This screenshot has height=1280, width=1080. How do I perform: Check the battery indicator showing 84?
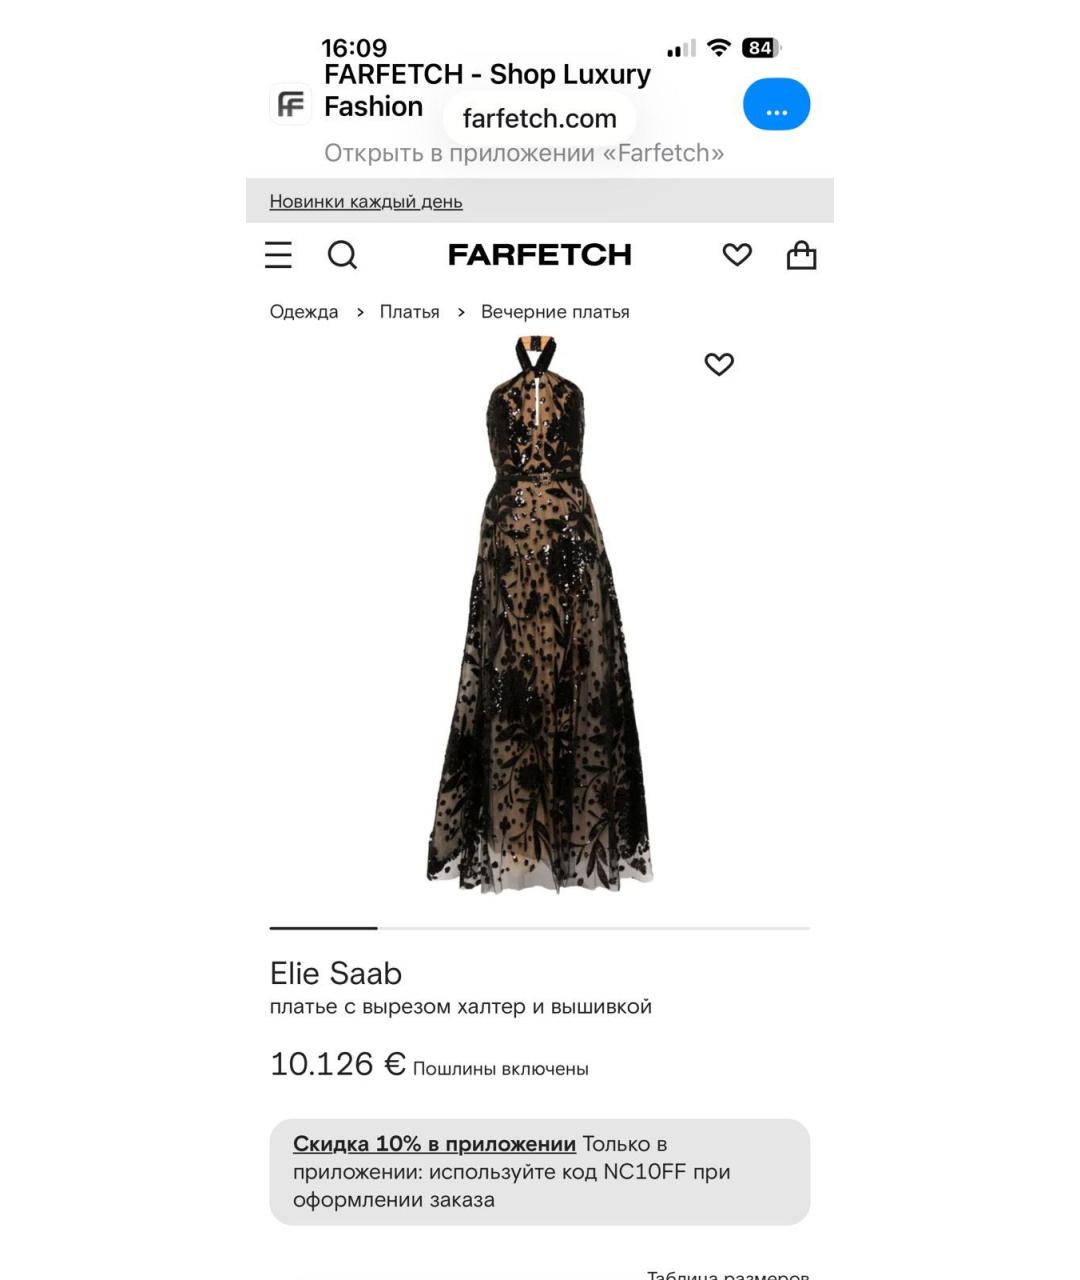[760, 48]
